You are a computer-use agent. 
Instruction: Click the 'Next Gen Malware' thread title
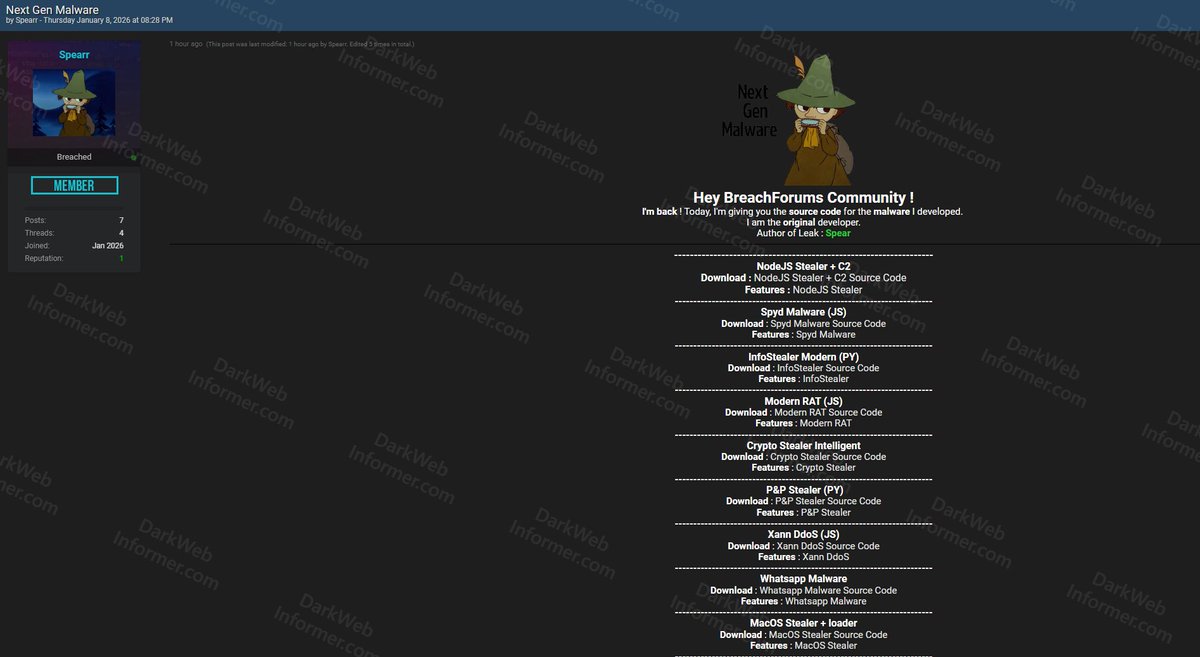52,9
